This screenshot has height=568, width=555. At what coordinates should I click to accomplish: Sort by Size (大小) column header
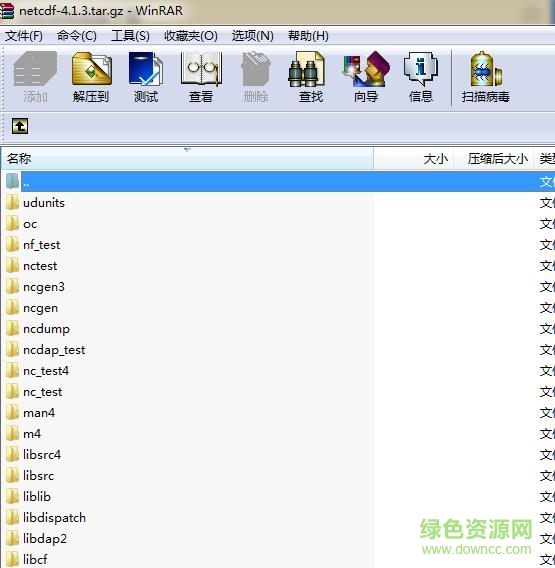(413, 159)
